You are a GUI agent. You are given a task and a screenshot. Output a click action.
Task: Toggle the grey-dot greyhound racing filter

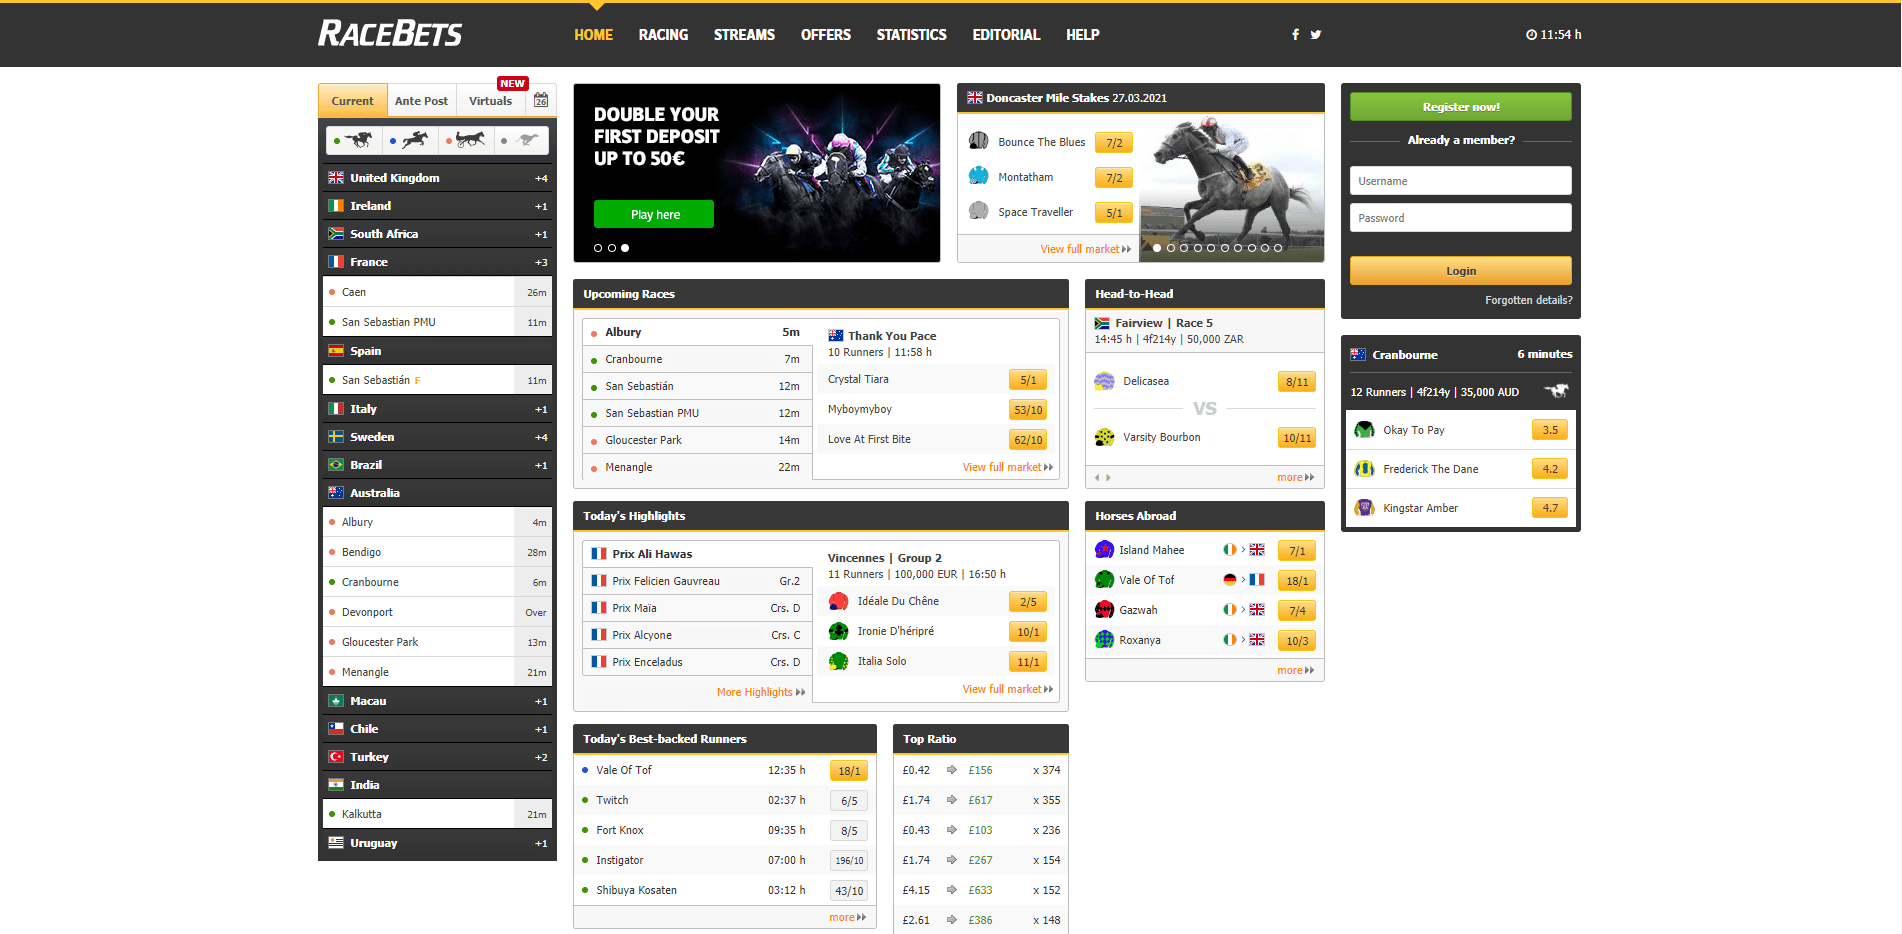pos(521,140)
